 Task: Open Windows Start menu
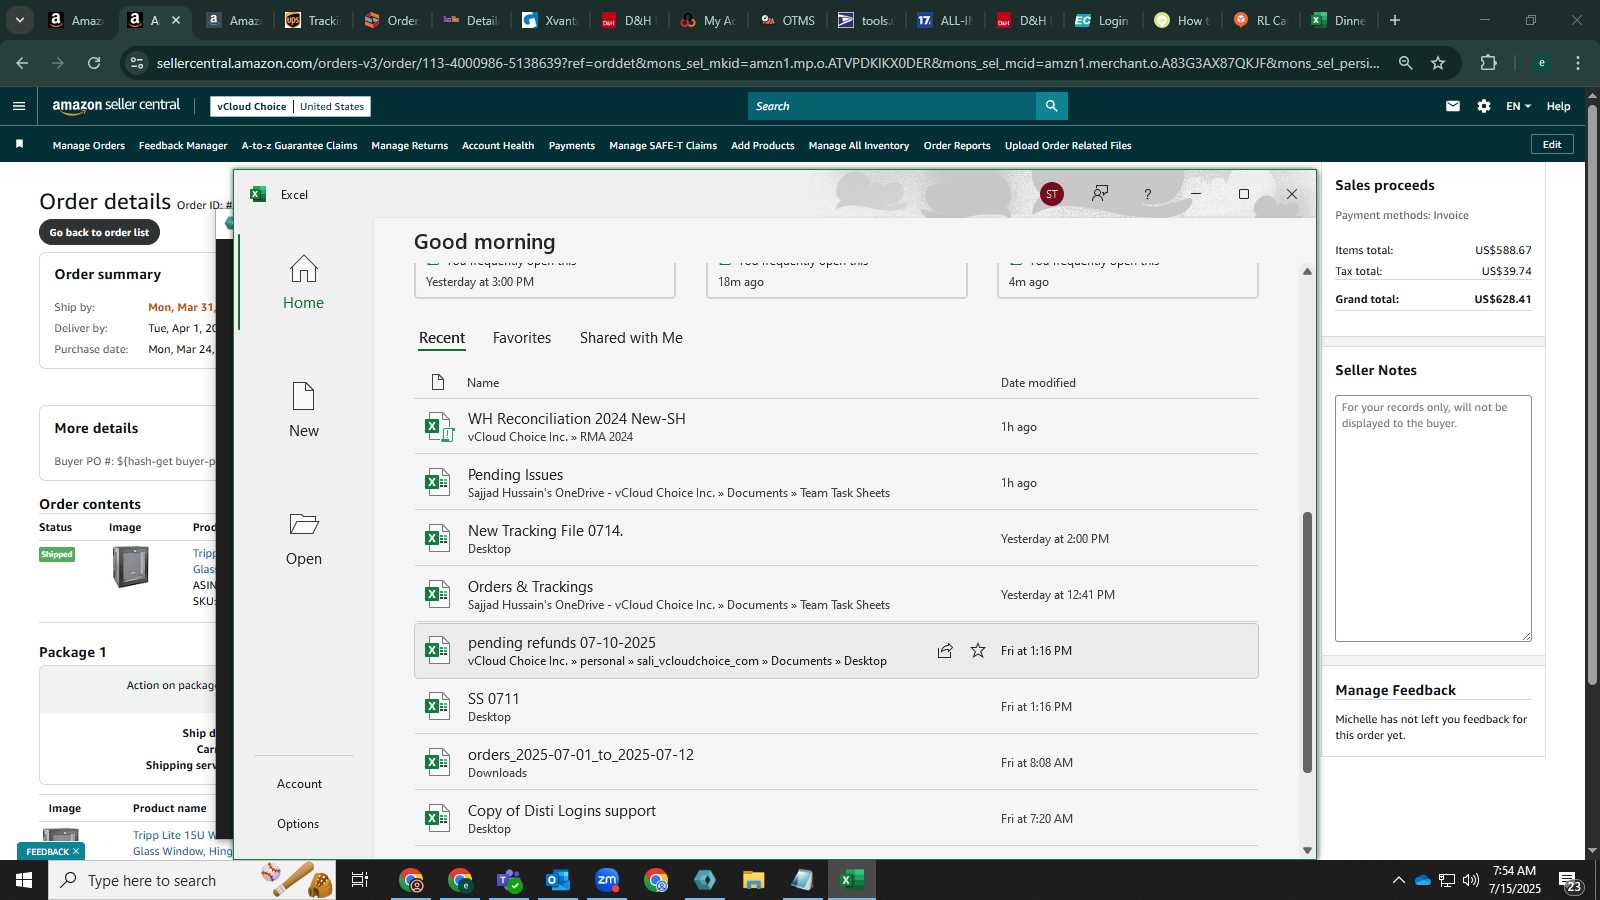(x=24, y=880)
